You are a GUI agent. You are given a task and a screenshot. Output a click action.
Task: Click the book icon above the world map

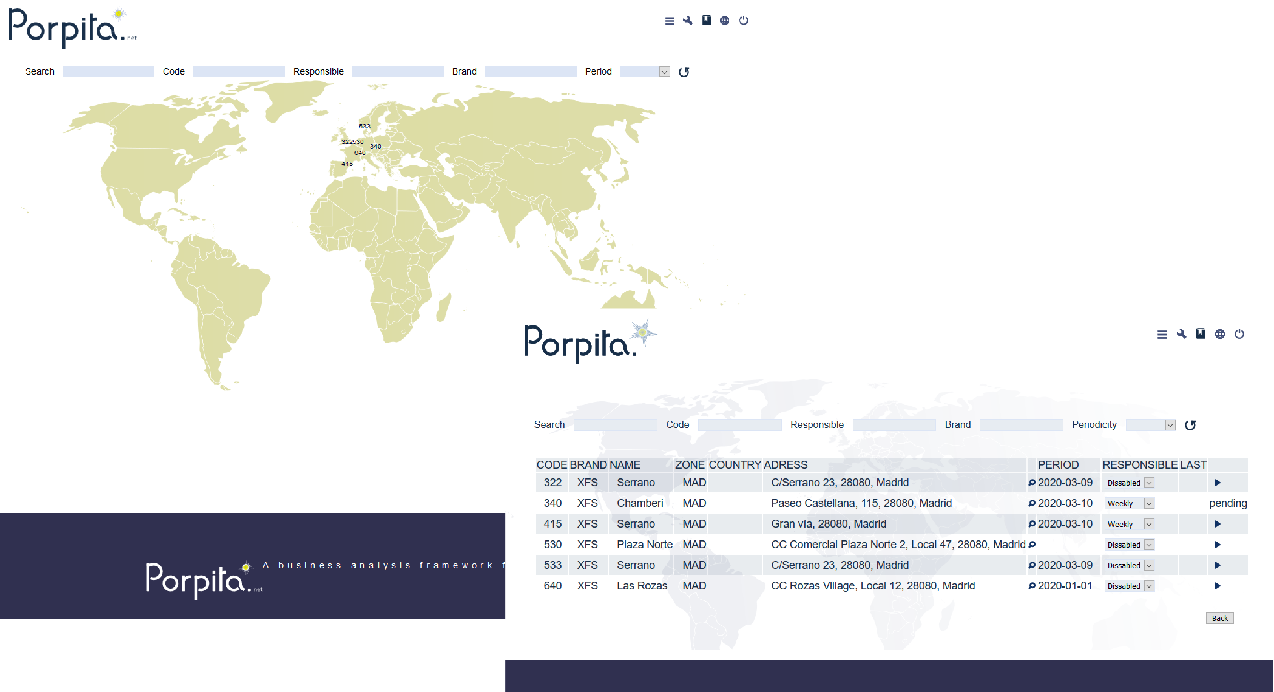coord(706,20)
